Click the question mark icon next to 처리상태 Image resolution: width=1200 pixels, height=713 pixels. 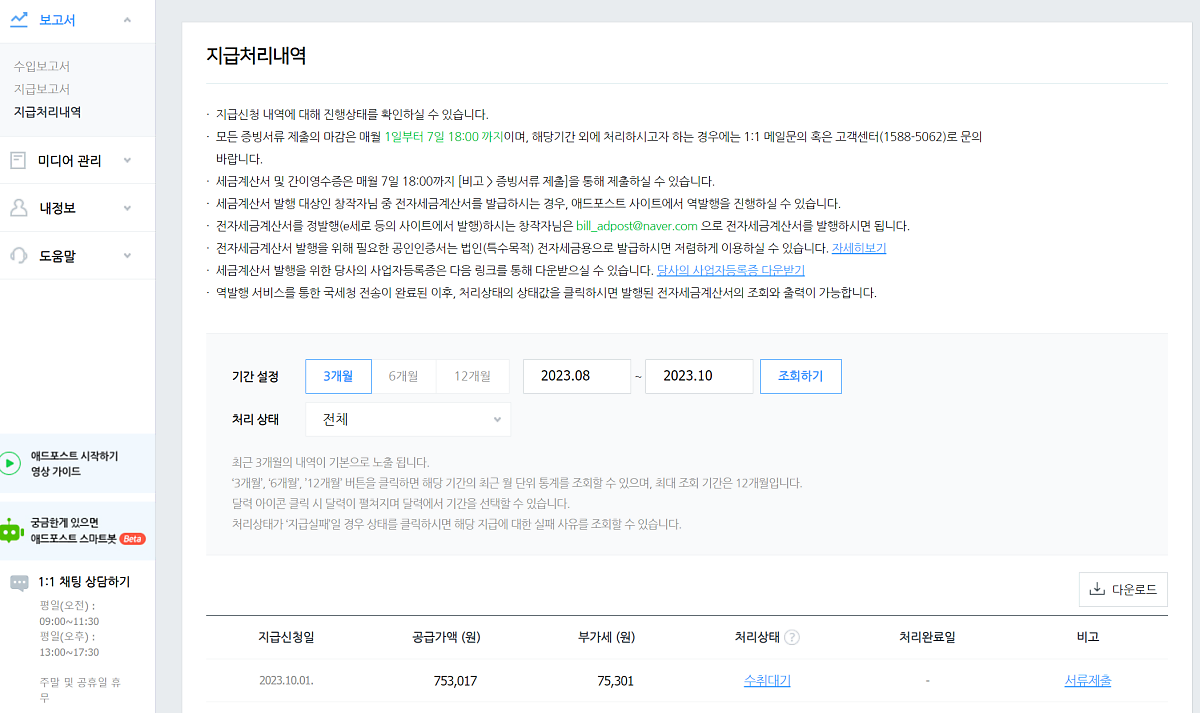tap(792, 637)
